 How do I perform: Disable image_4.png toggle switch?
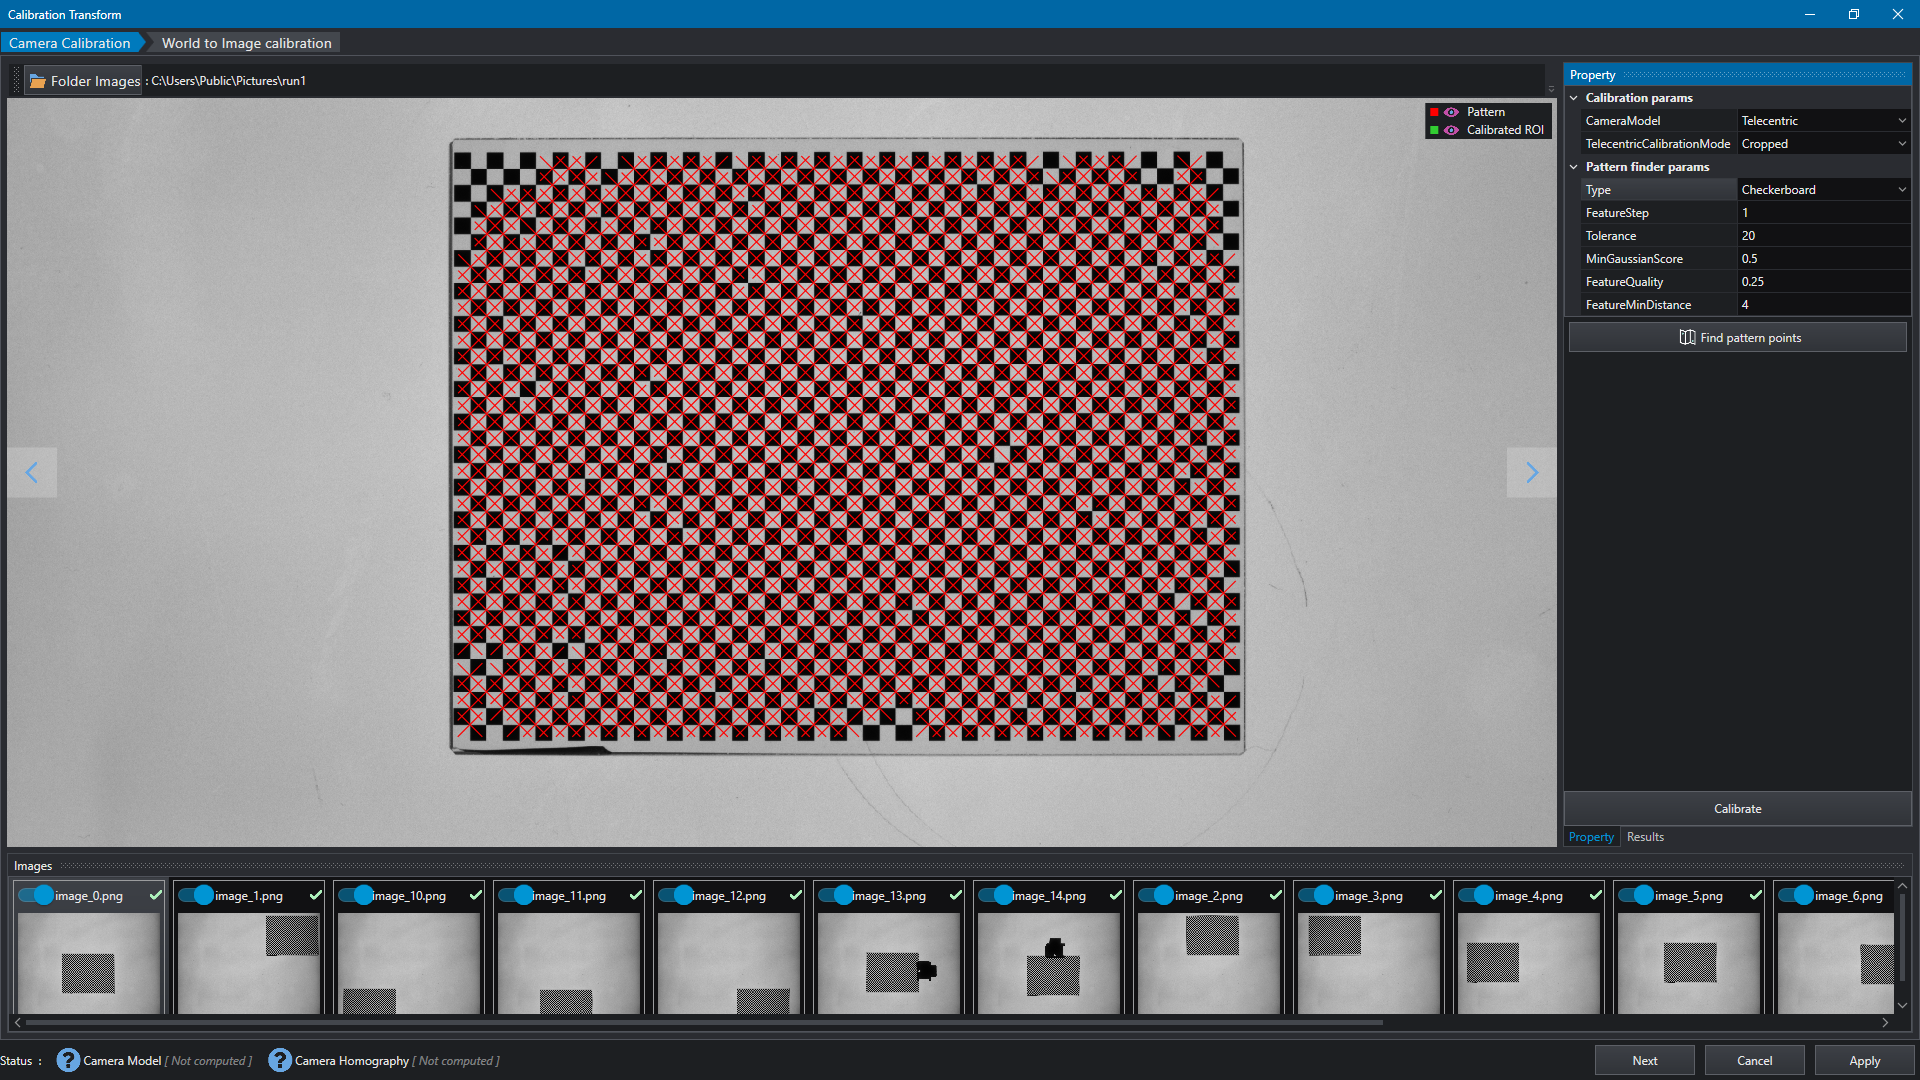1476,895
